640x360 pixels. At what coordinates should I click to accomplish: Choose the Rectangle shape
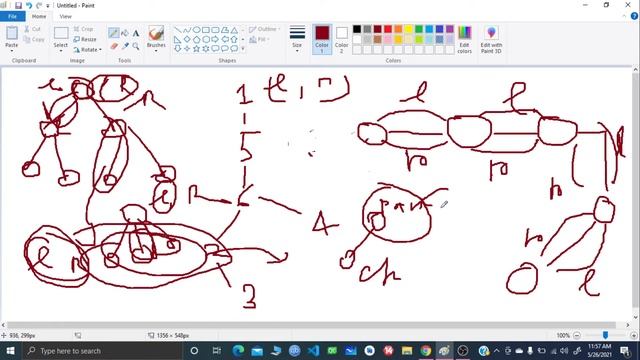point(206,30)
